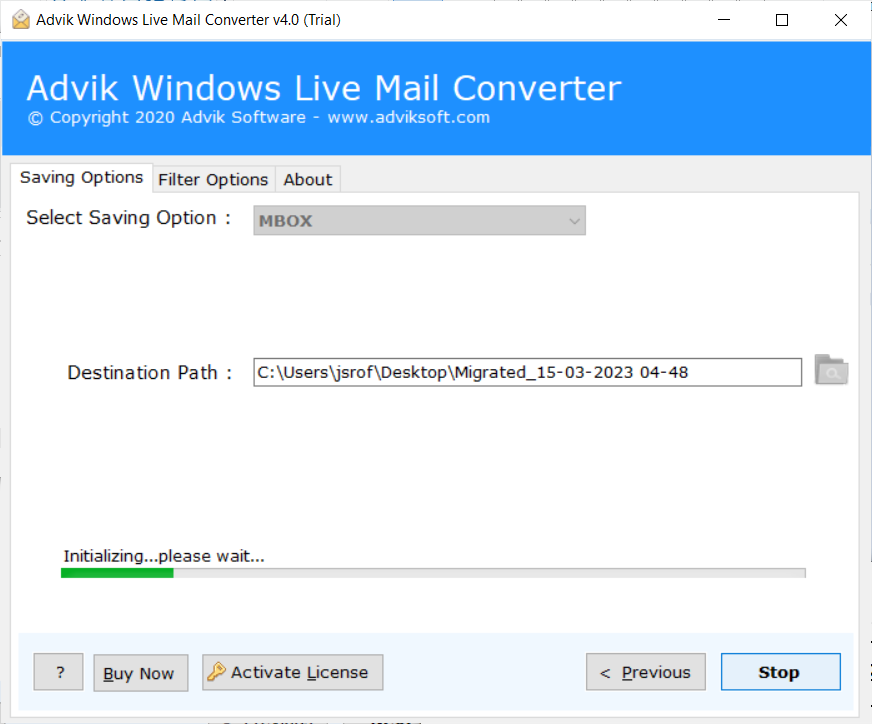Go back with the Previous button
Screen dimensions: 872x724
tap(646, 672)
